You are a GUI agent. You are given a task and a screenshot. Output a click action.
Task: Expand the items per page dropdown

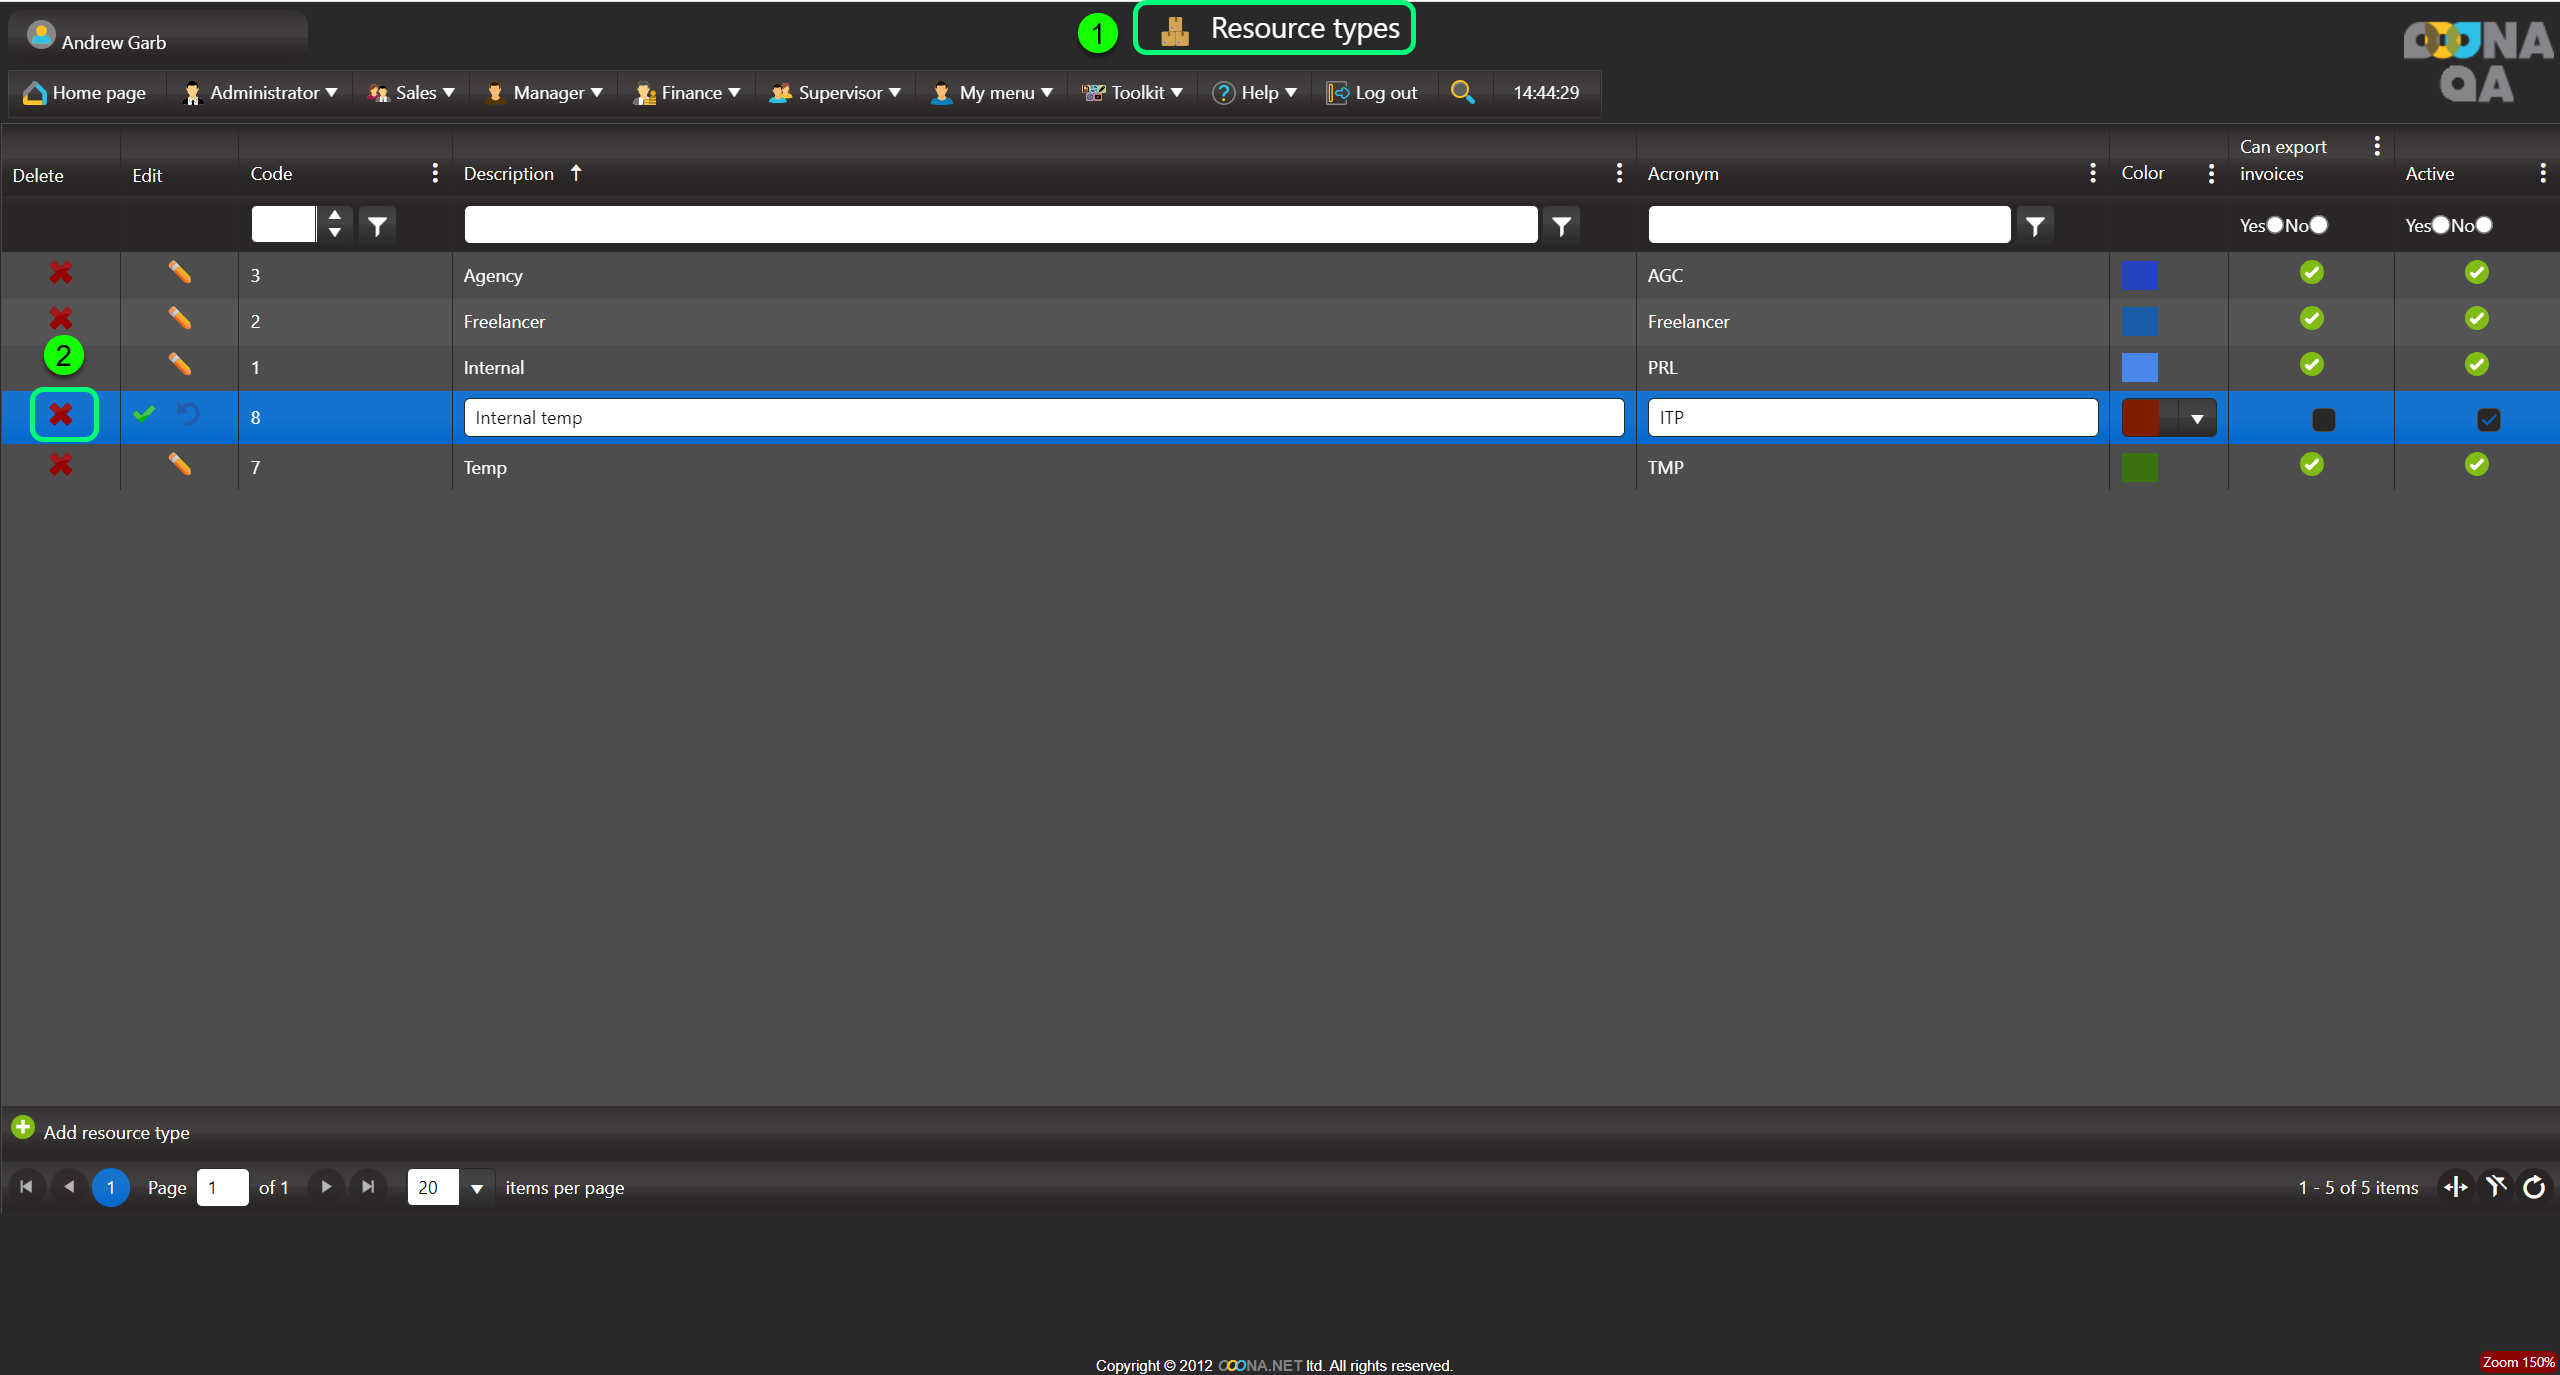[477, 1188]
